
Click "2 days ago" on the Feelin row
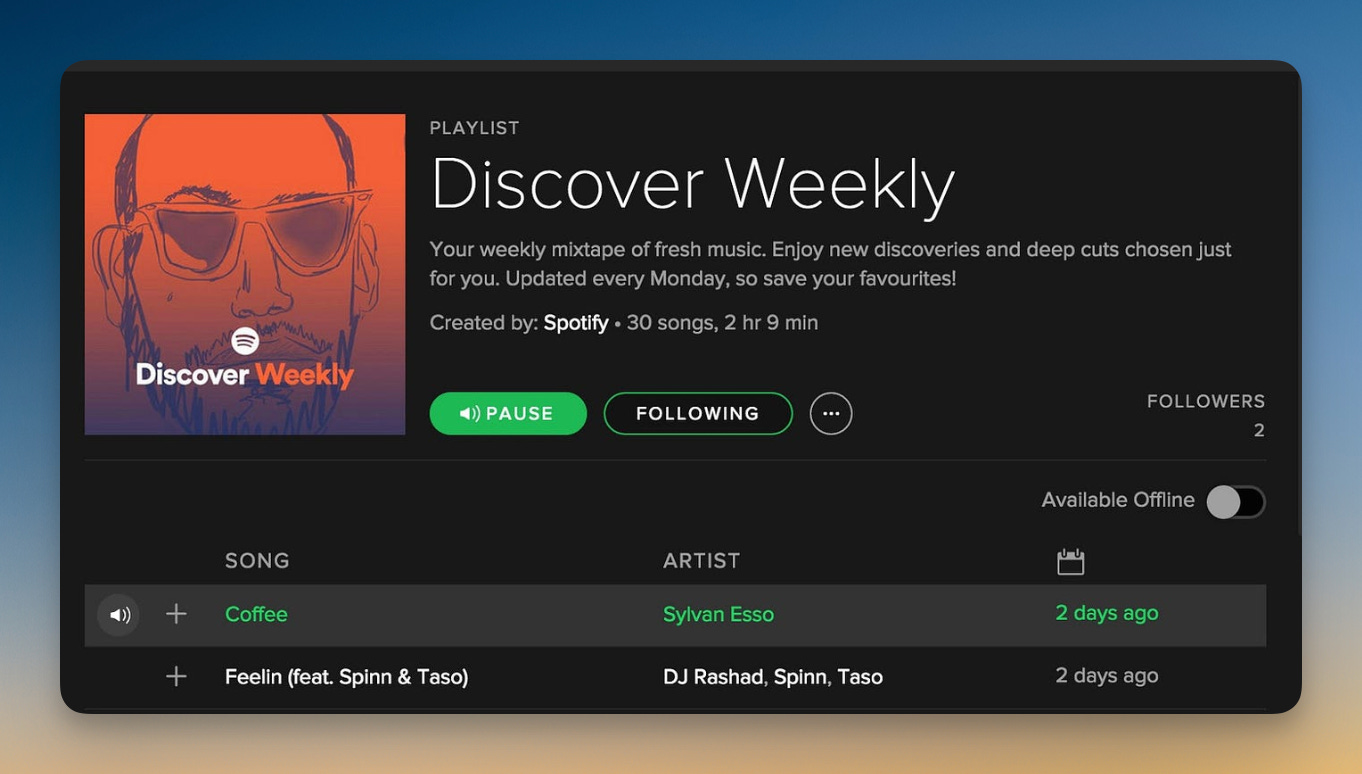pyautogui.click(x=1107, y=675)
